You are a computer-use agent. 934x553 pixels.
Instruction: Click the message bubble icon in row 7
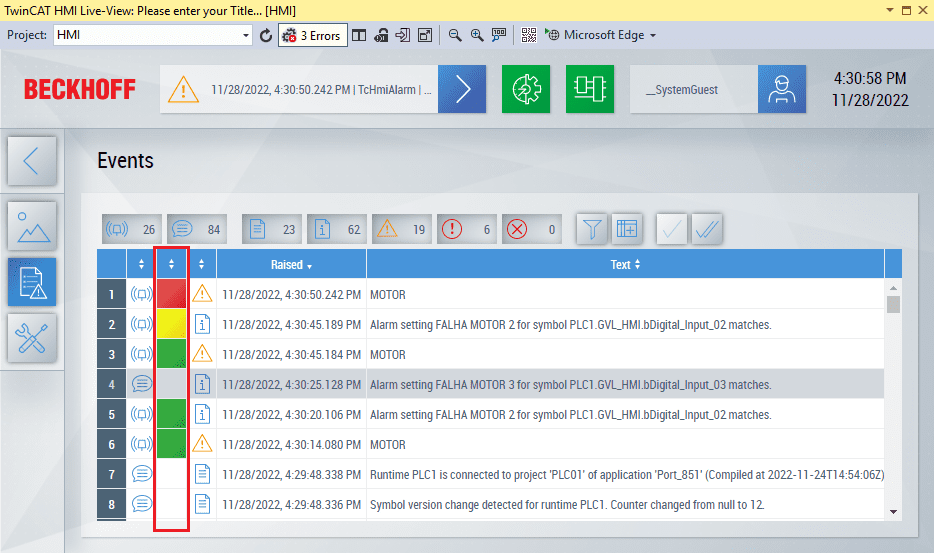pos(141,474)
